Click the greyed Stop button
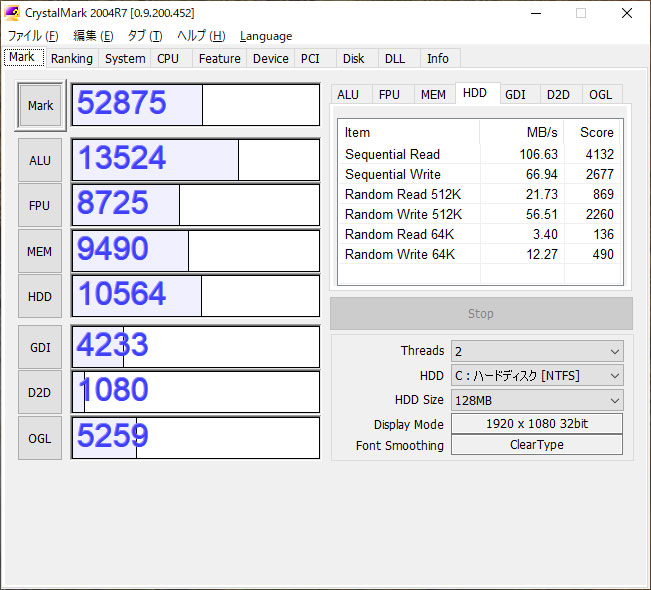 (481, 313)
